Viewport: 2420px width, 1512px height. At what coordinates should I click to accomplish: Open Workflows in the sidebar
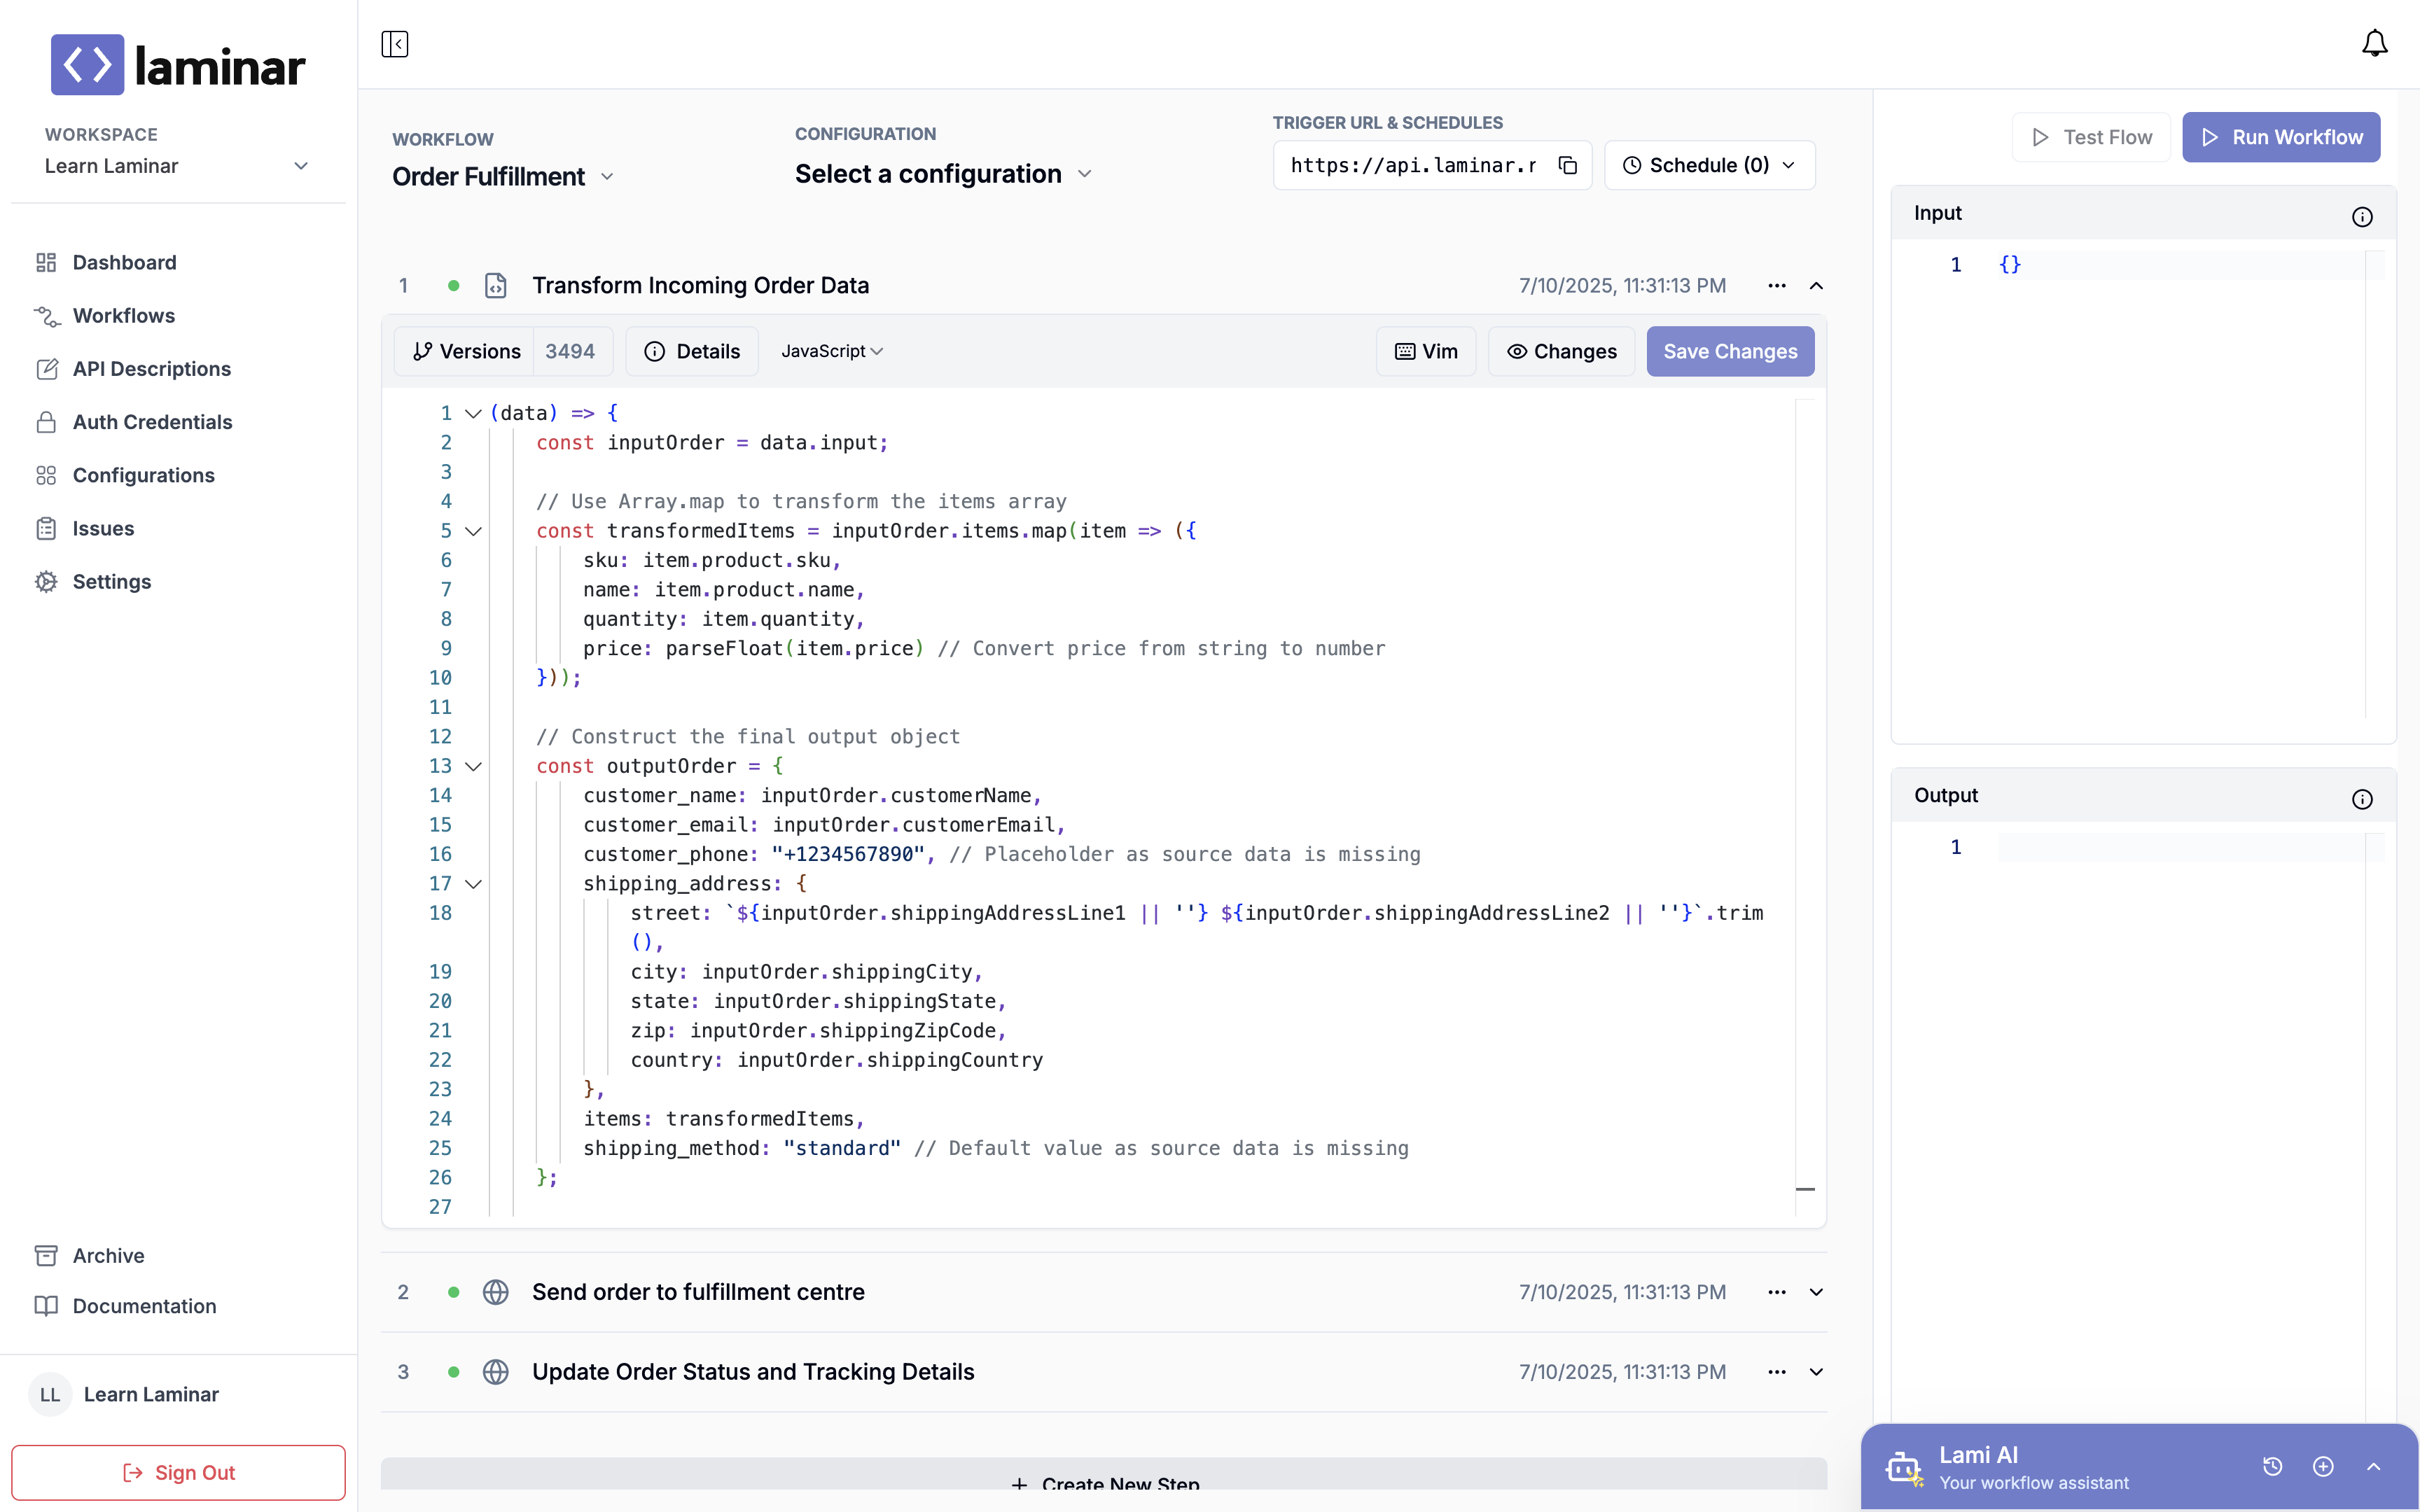point(123,316)
